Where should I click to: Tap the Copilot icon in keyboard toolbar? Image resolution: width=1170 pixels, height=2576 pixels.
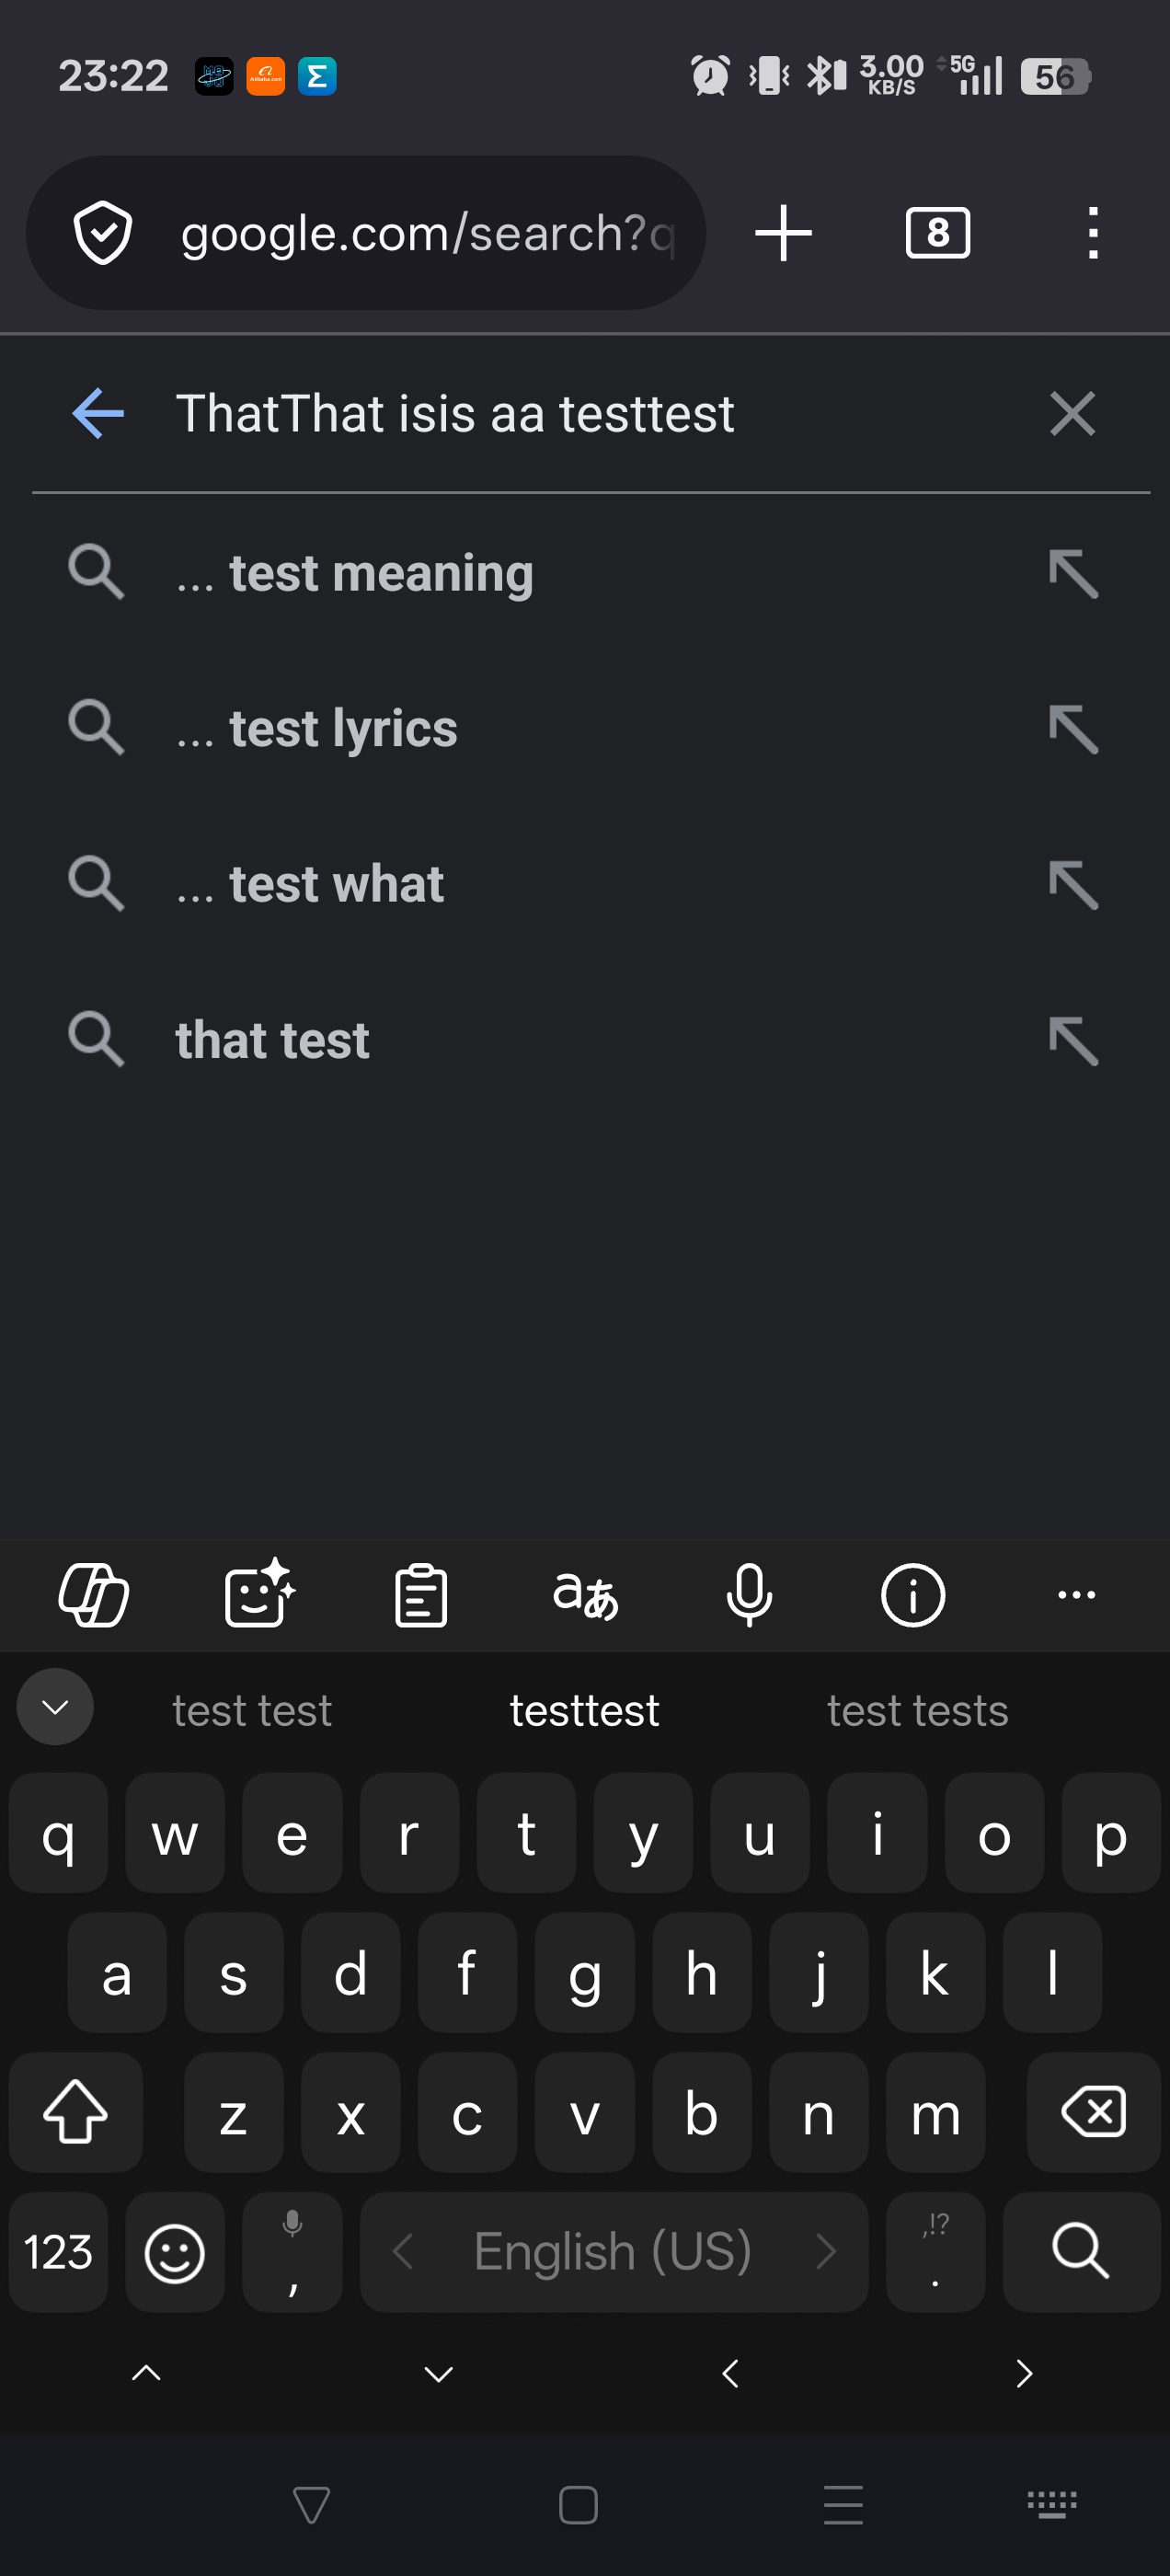94,1594
